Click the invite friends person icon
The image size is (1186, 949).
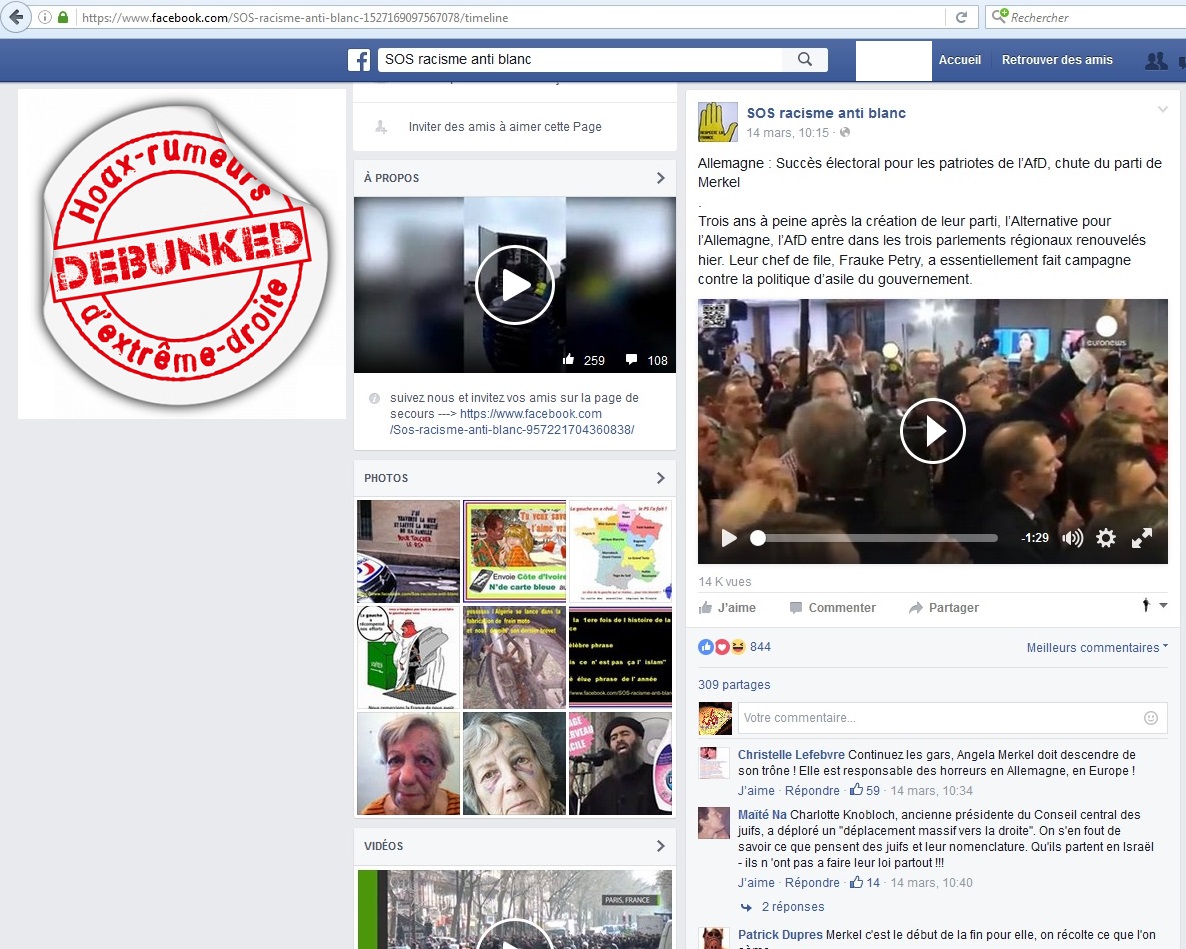(x=381, y=127)
